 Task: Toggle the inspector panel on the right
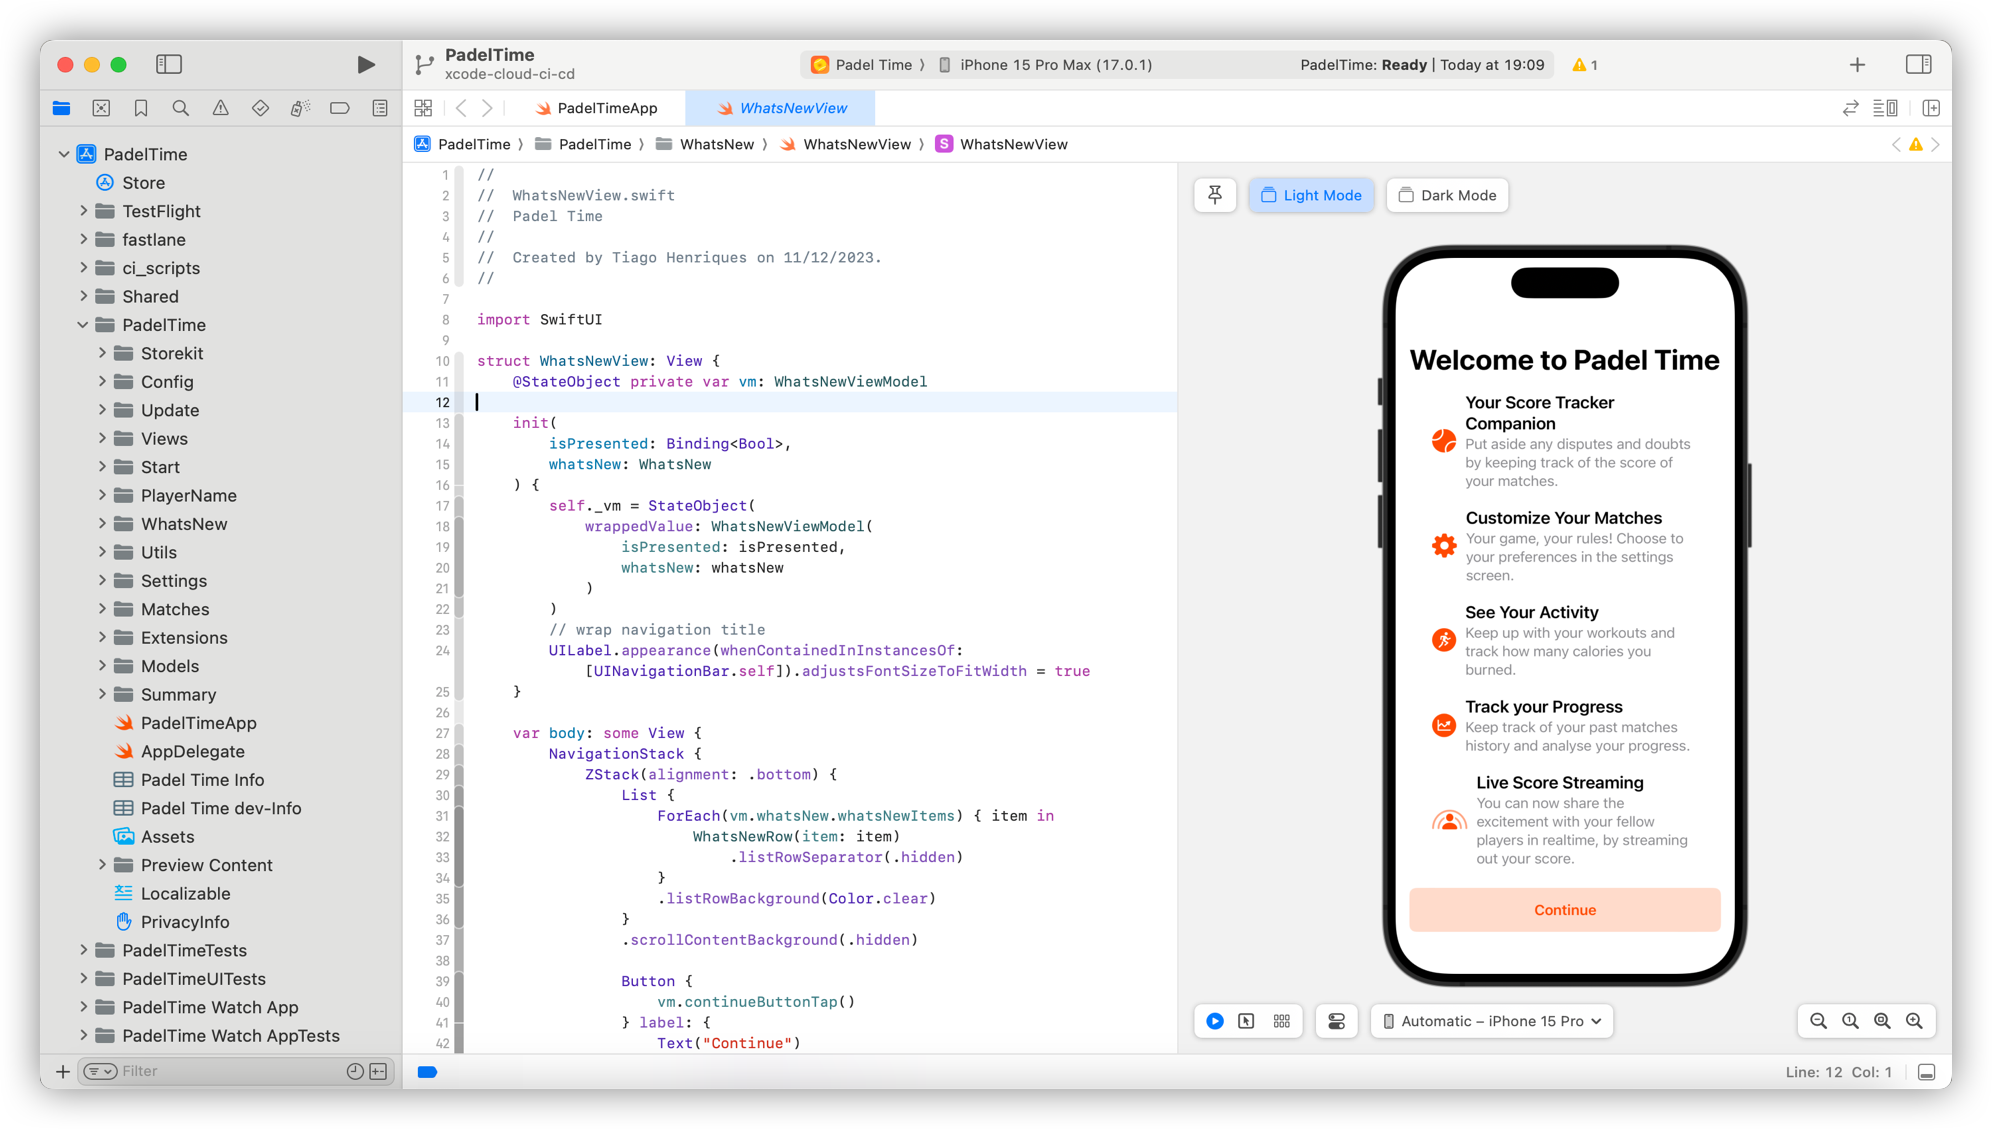pyautogui.click(x=1918, y=65)
